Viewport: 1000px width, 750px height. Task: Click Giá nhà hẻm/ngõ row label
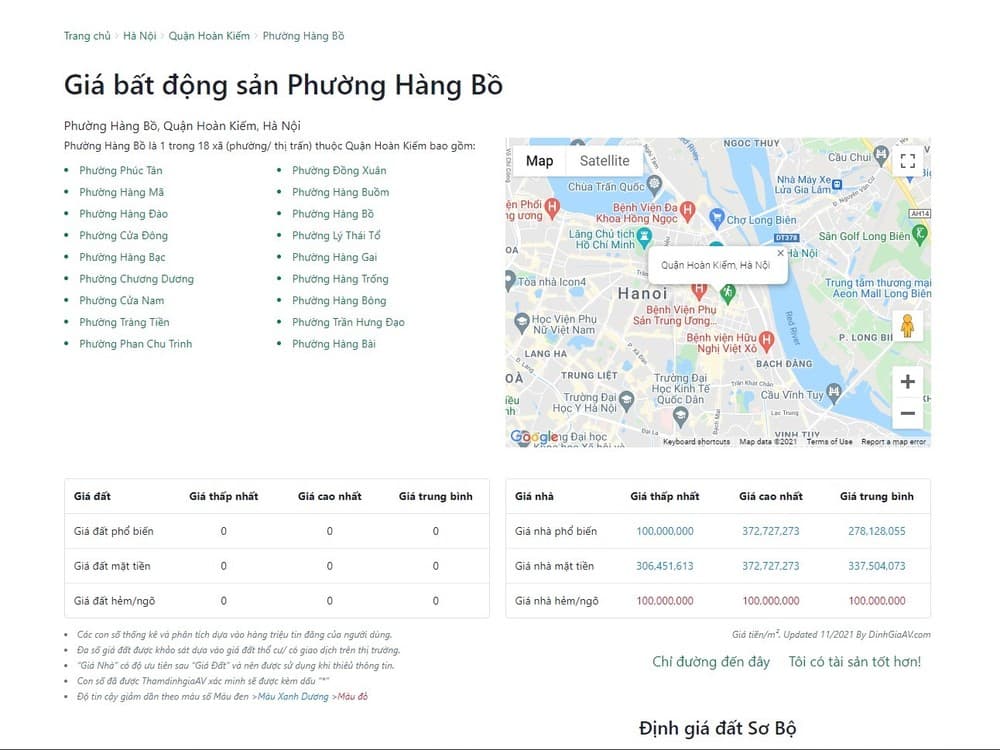coord(557,601)
